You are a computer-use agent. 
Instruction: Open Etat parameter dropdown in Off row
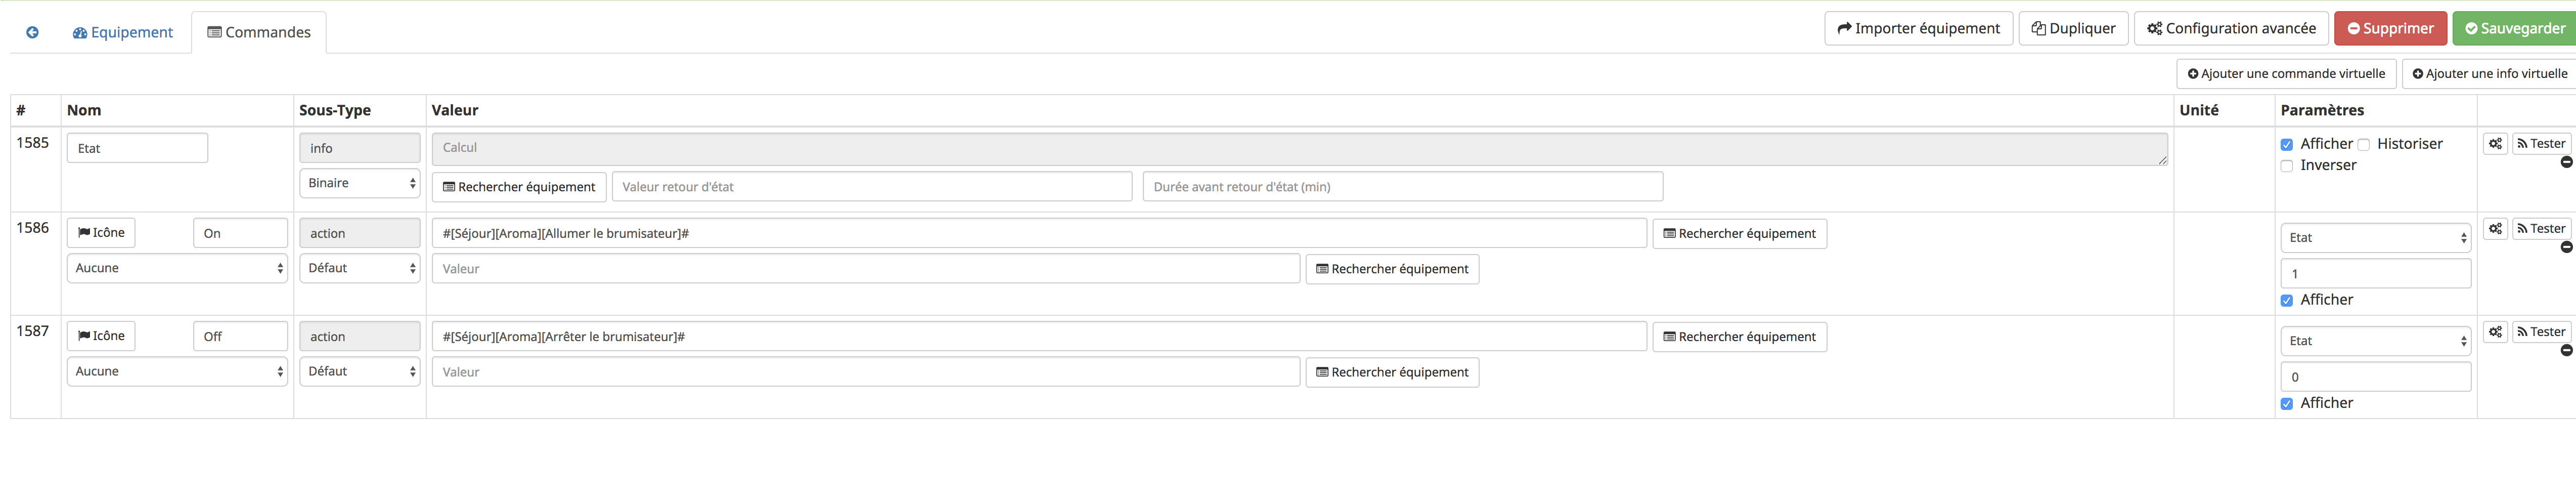tap(2375, 340)
